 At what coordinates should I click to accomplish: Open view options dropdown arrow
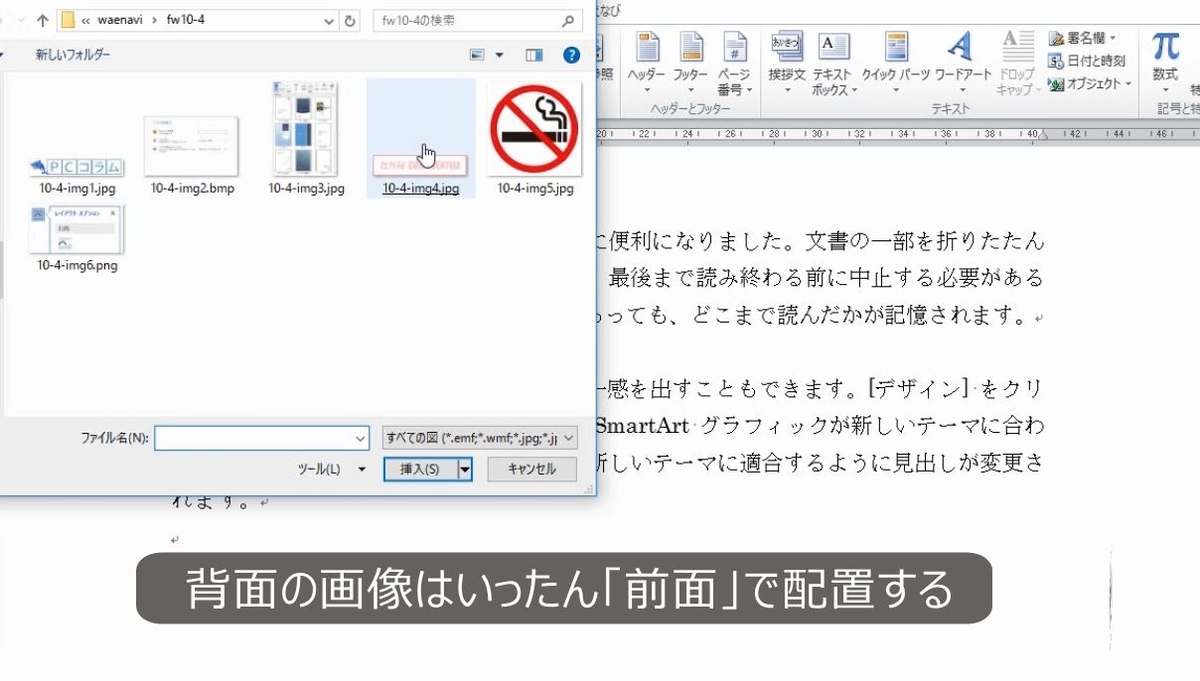[x=499, y=55]
